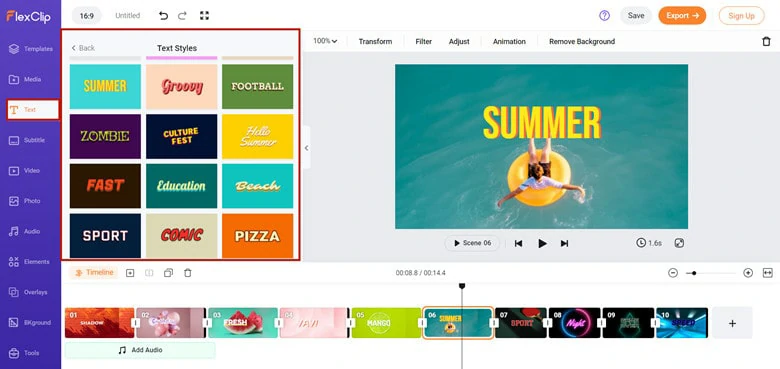Open the BKground sidebar panel
780x369 pixels.
pos(30,322)
